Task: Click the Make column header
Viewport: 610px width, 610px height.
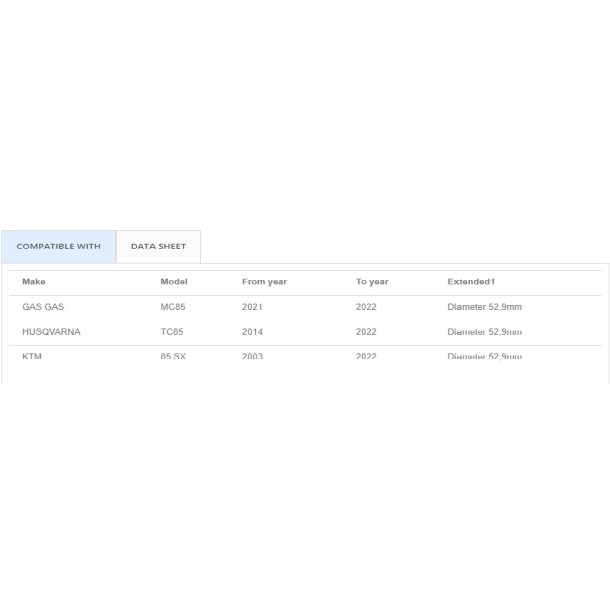Action: tap(33, 282)
